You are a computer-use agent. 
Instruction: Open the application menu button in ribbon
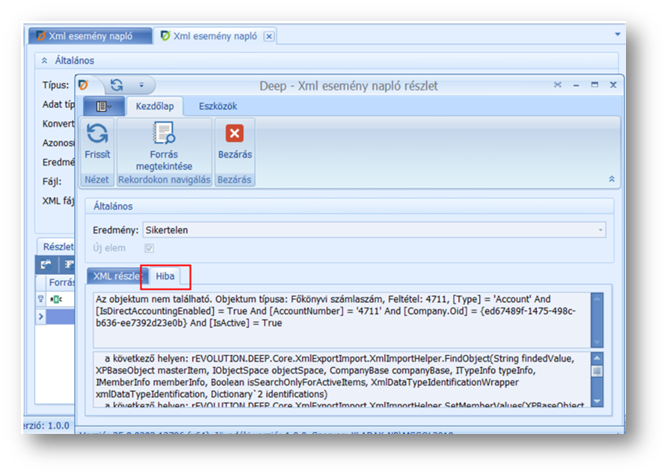click(x=102, y=104)
